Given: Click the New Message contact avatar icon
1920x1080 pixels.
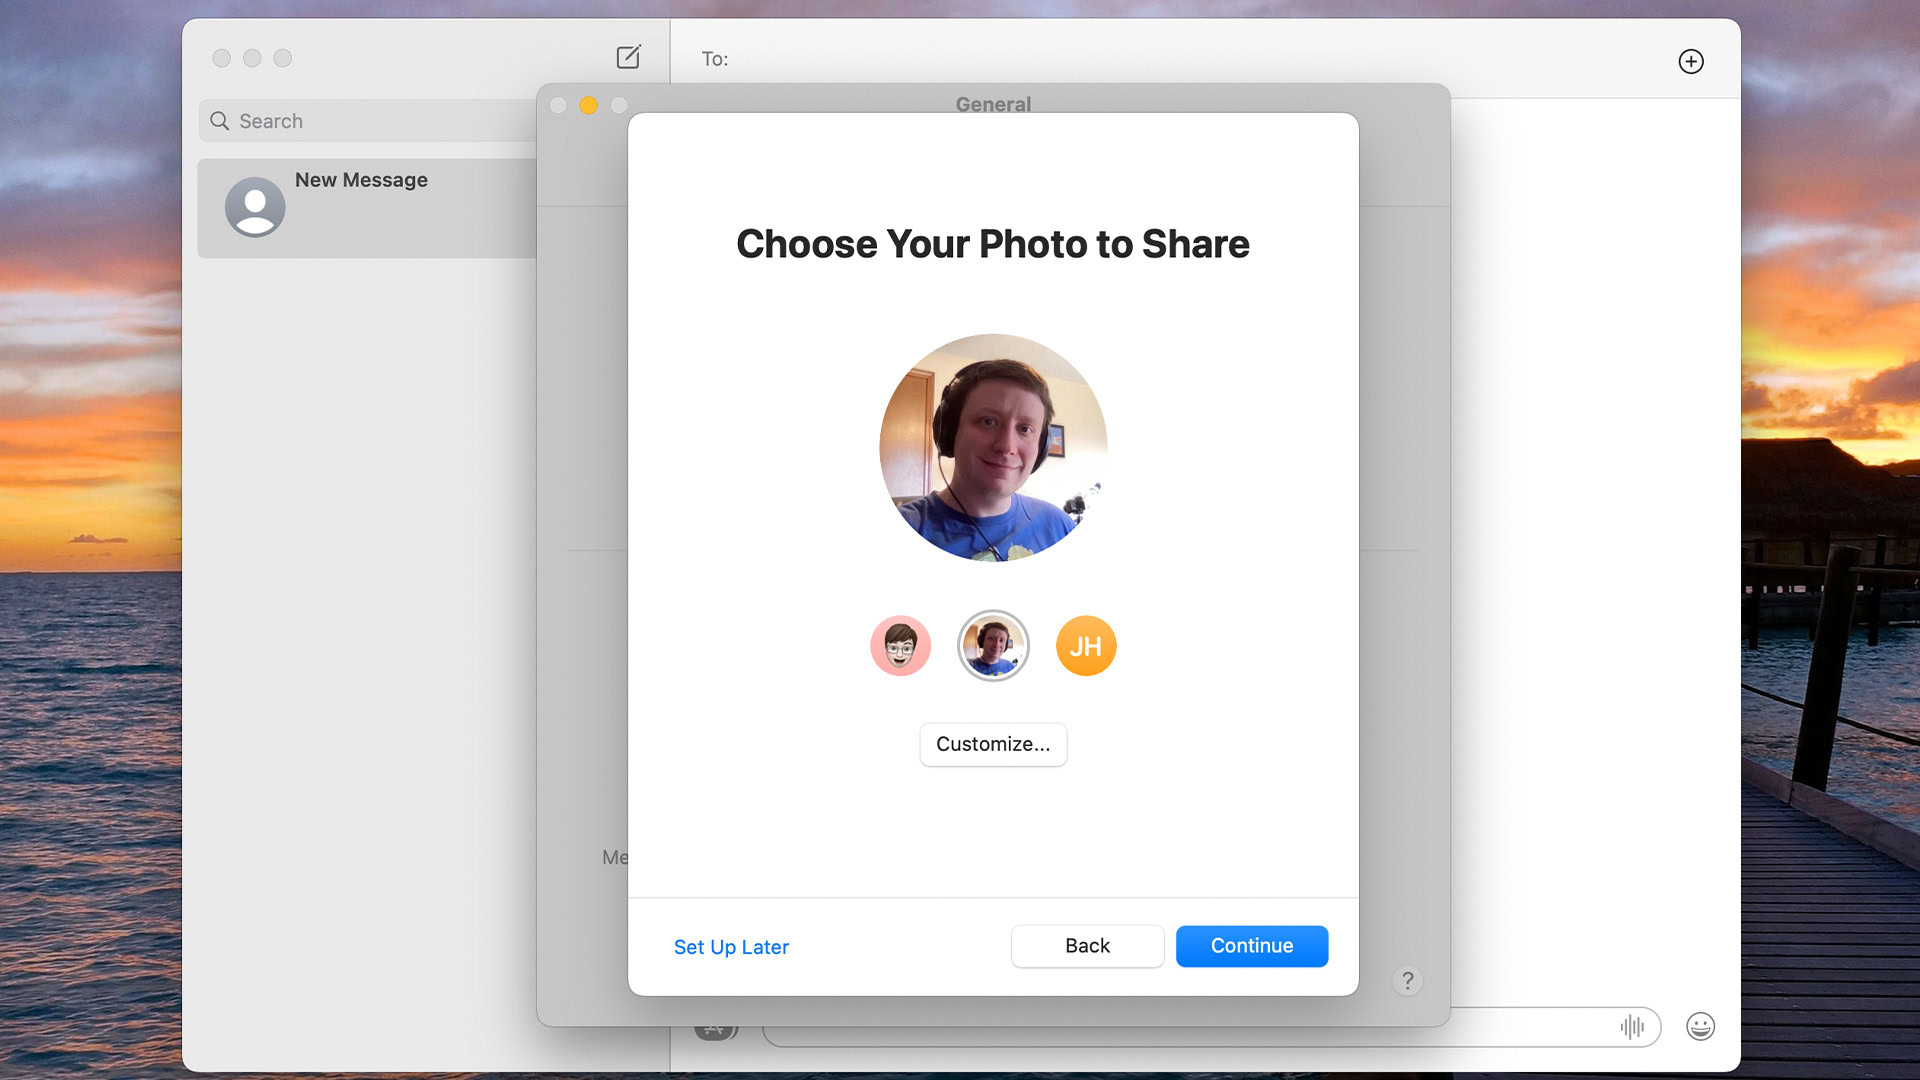Looking at the screenshot, I should [255, 207].
